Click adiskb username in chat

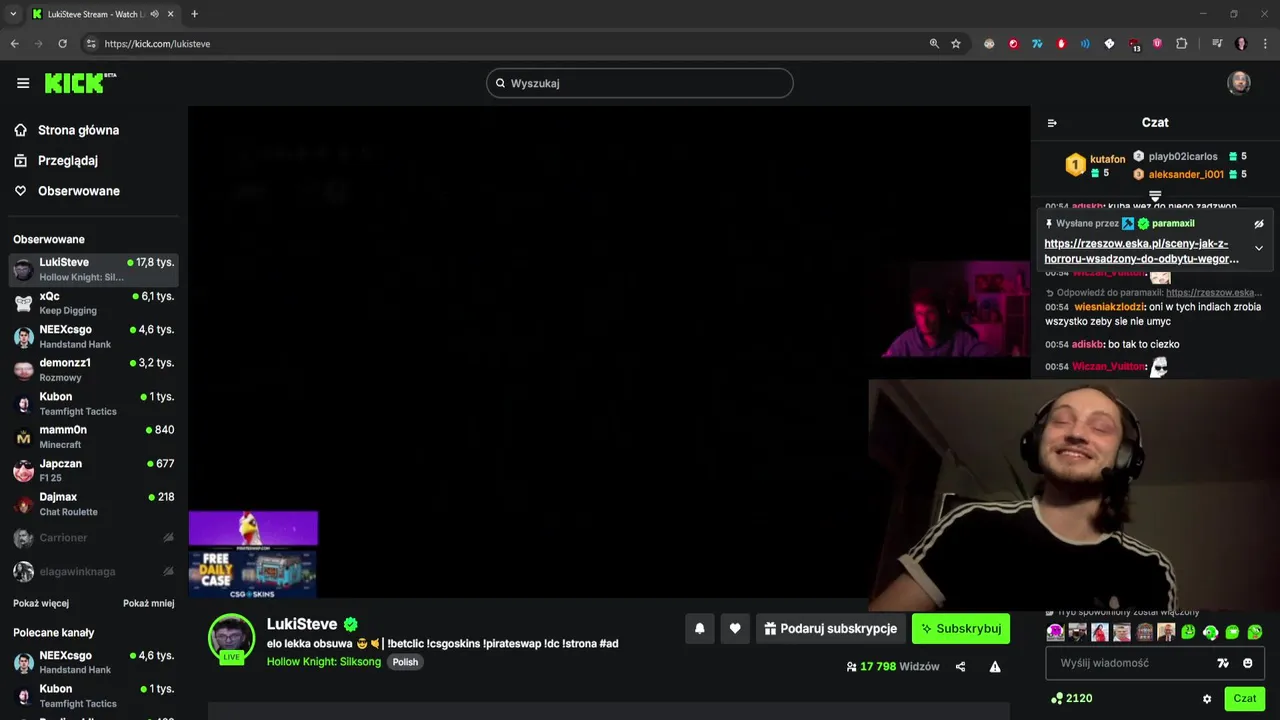(x=1087, y=344)
